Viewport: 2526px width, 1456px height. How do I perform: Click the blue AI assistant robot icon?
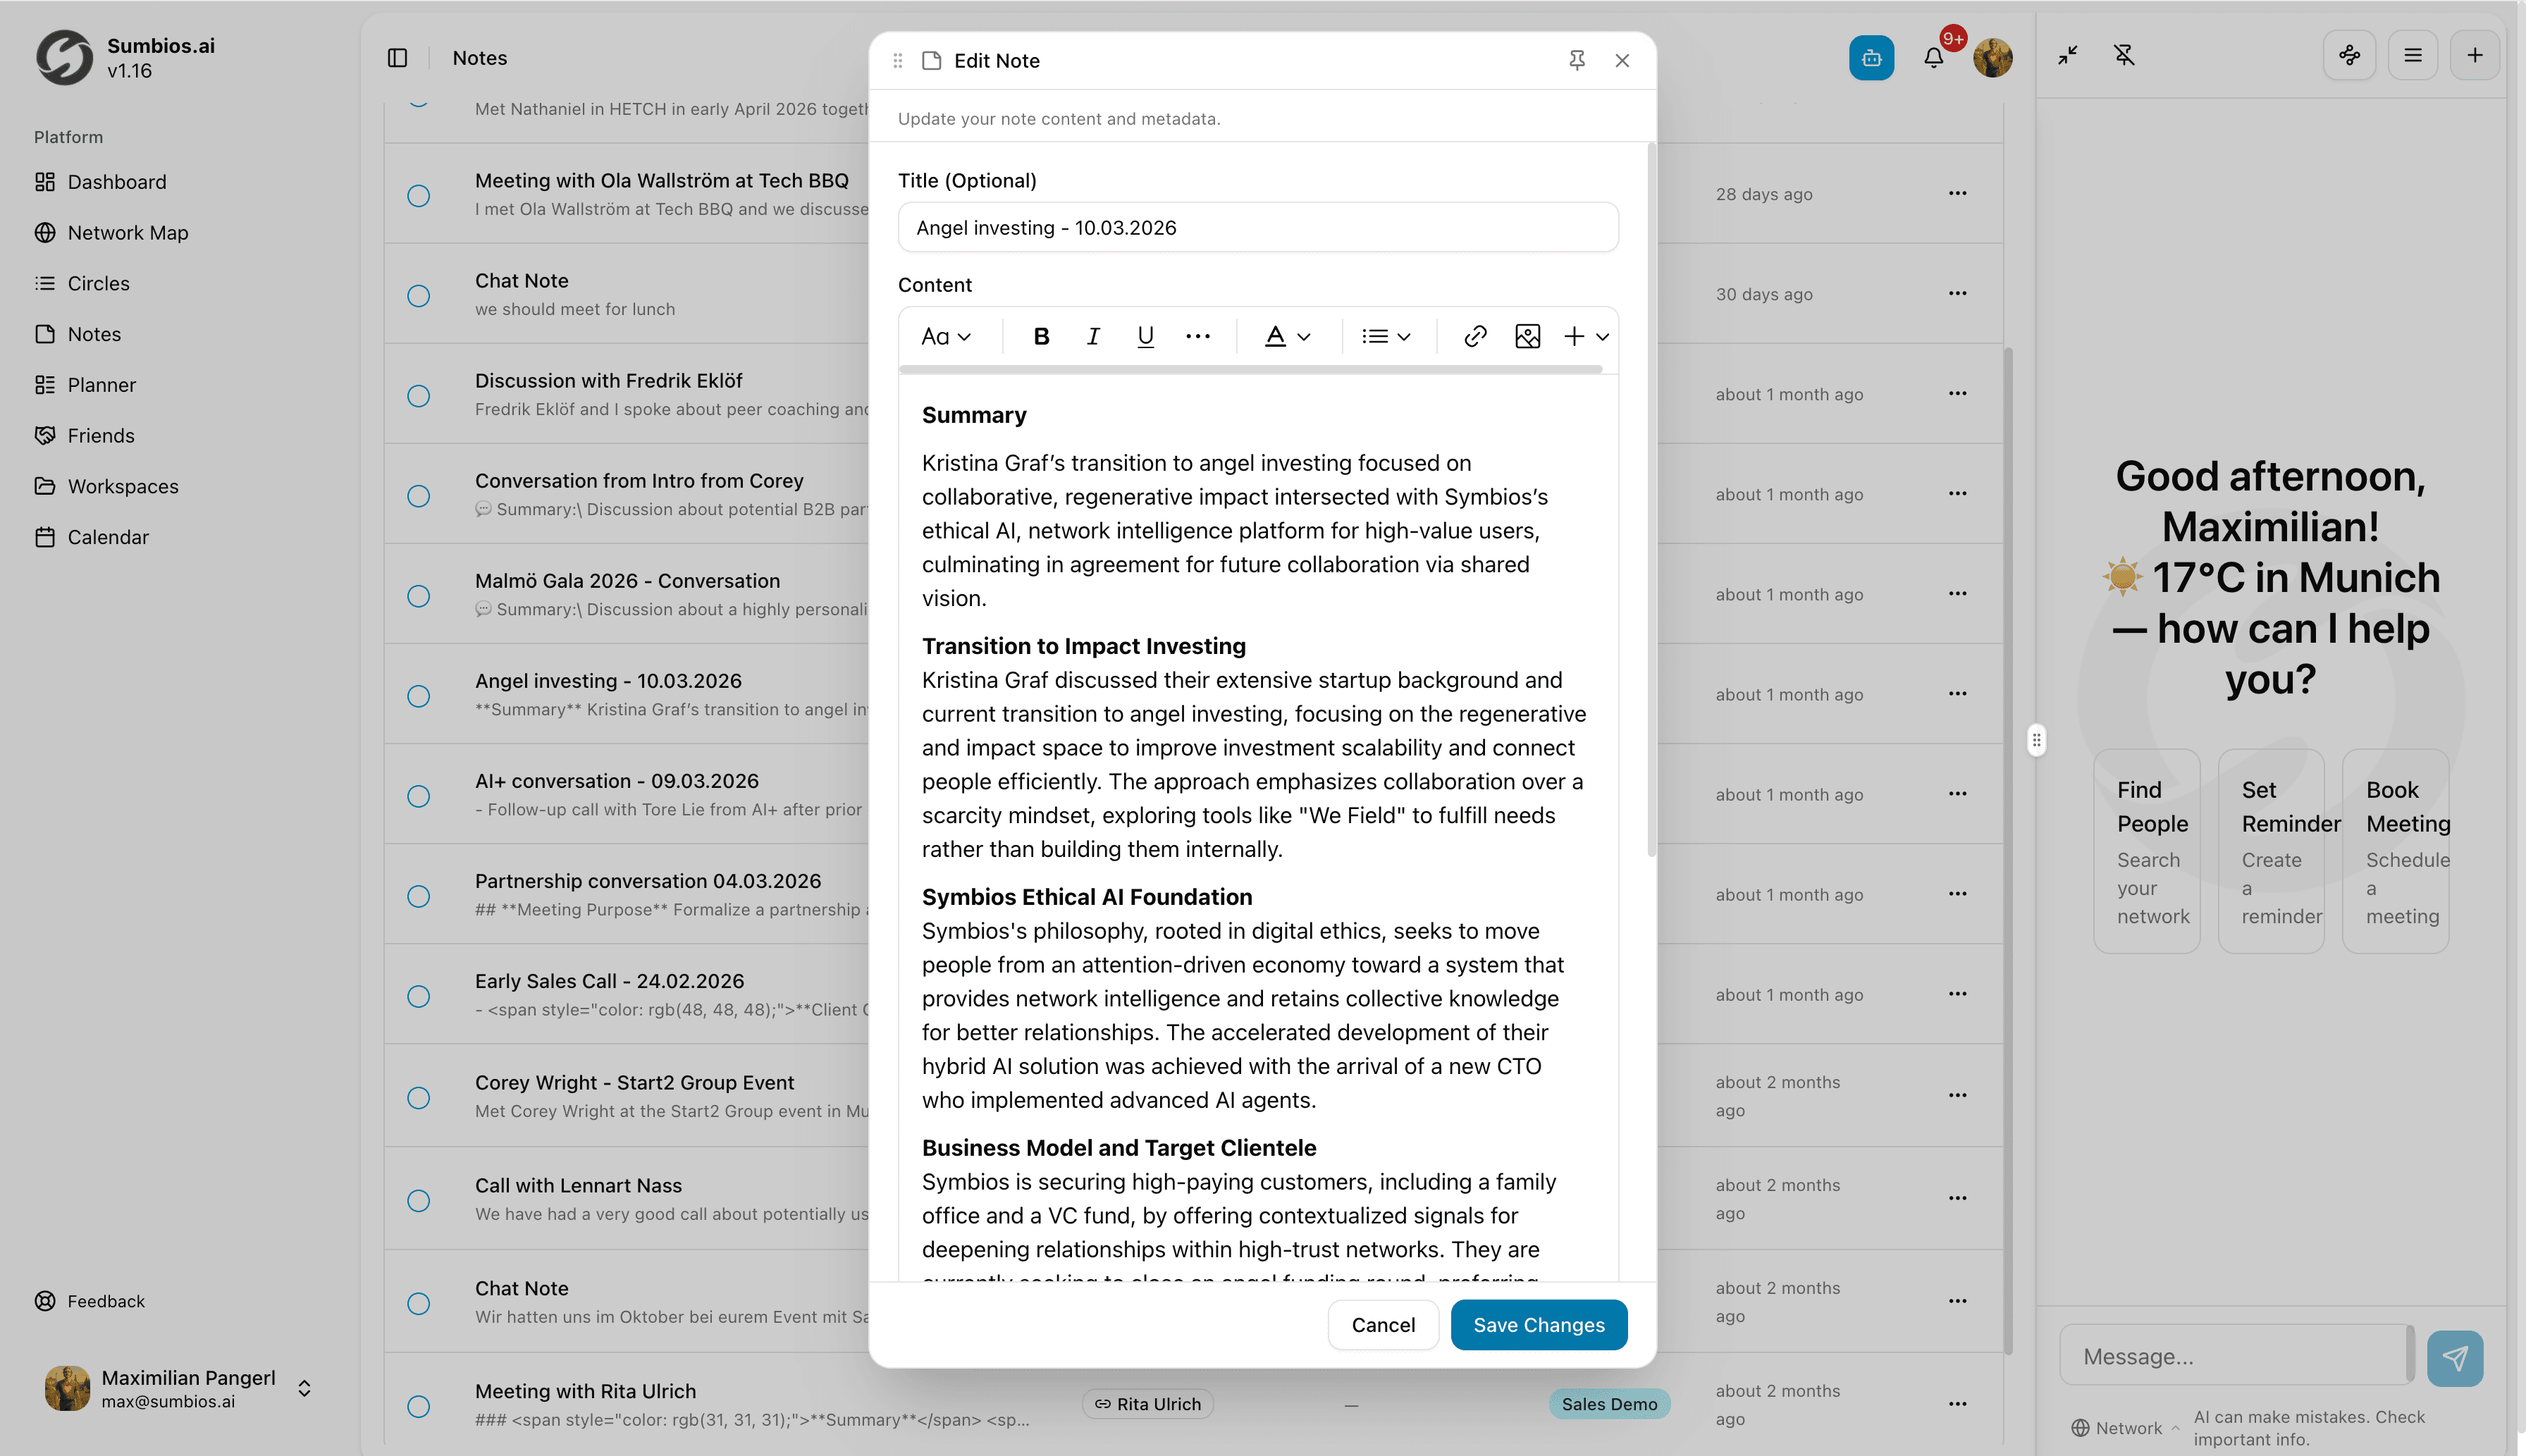click(1871, 58)
